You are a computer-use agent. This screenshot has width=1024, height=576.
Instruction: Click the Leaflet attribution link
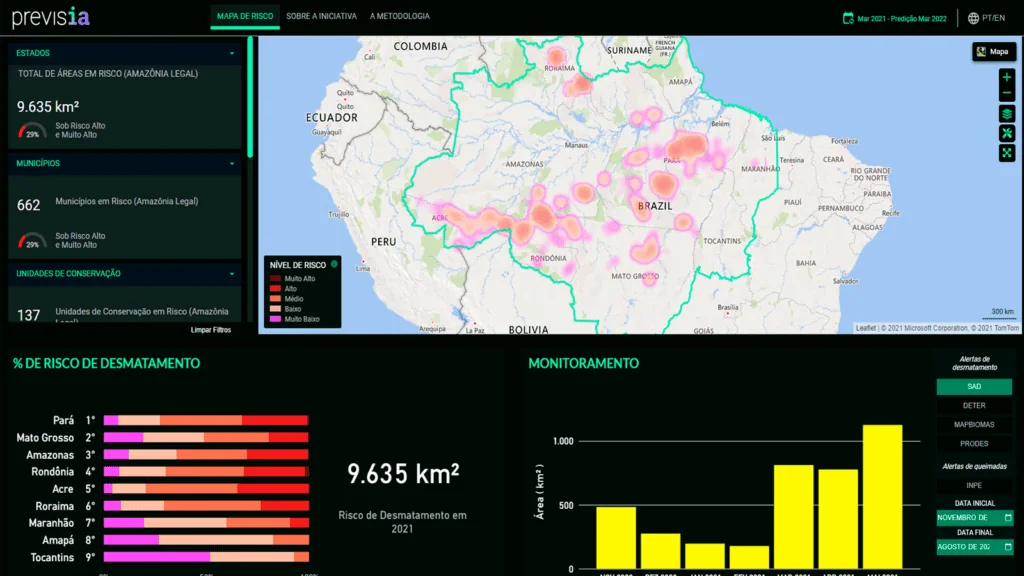865,328
